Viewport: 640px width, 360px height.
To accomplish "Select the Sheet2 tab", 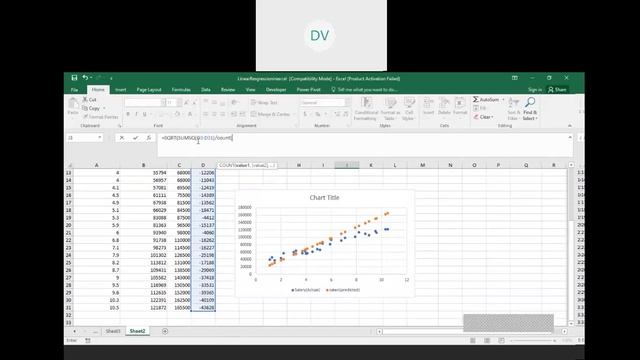I will pyautogui.click(x=138, y=331).
